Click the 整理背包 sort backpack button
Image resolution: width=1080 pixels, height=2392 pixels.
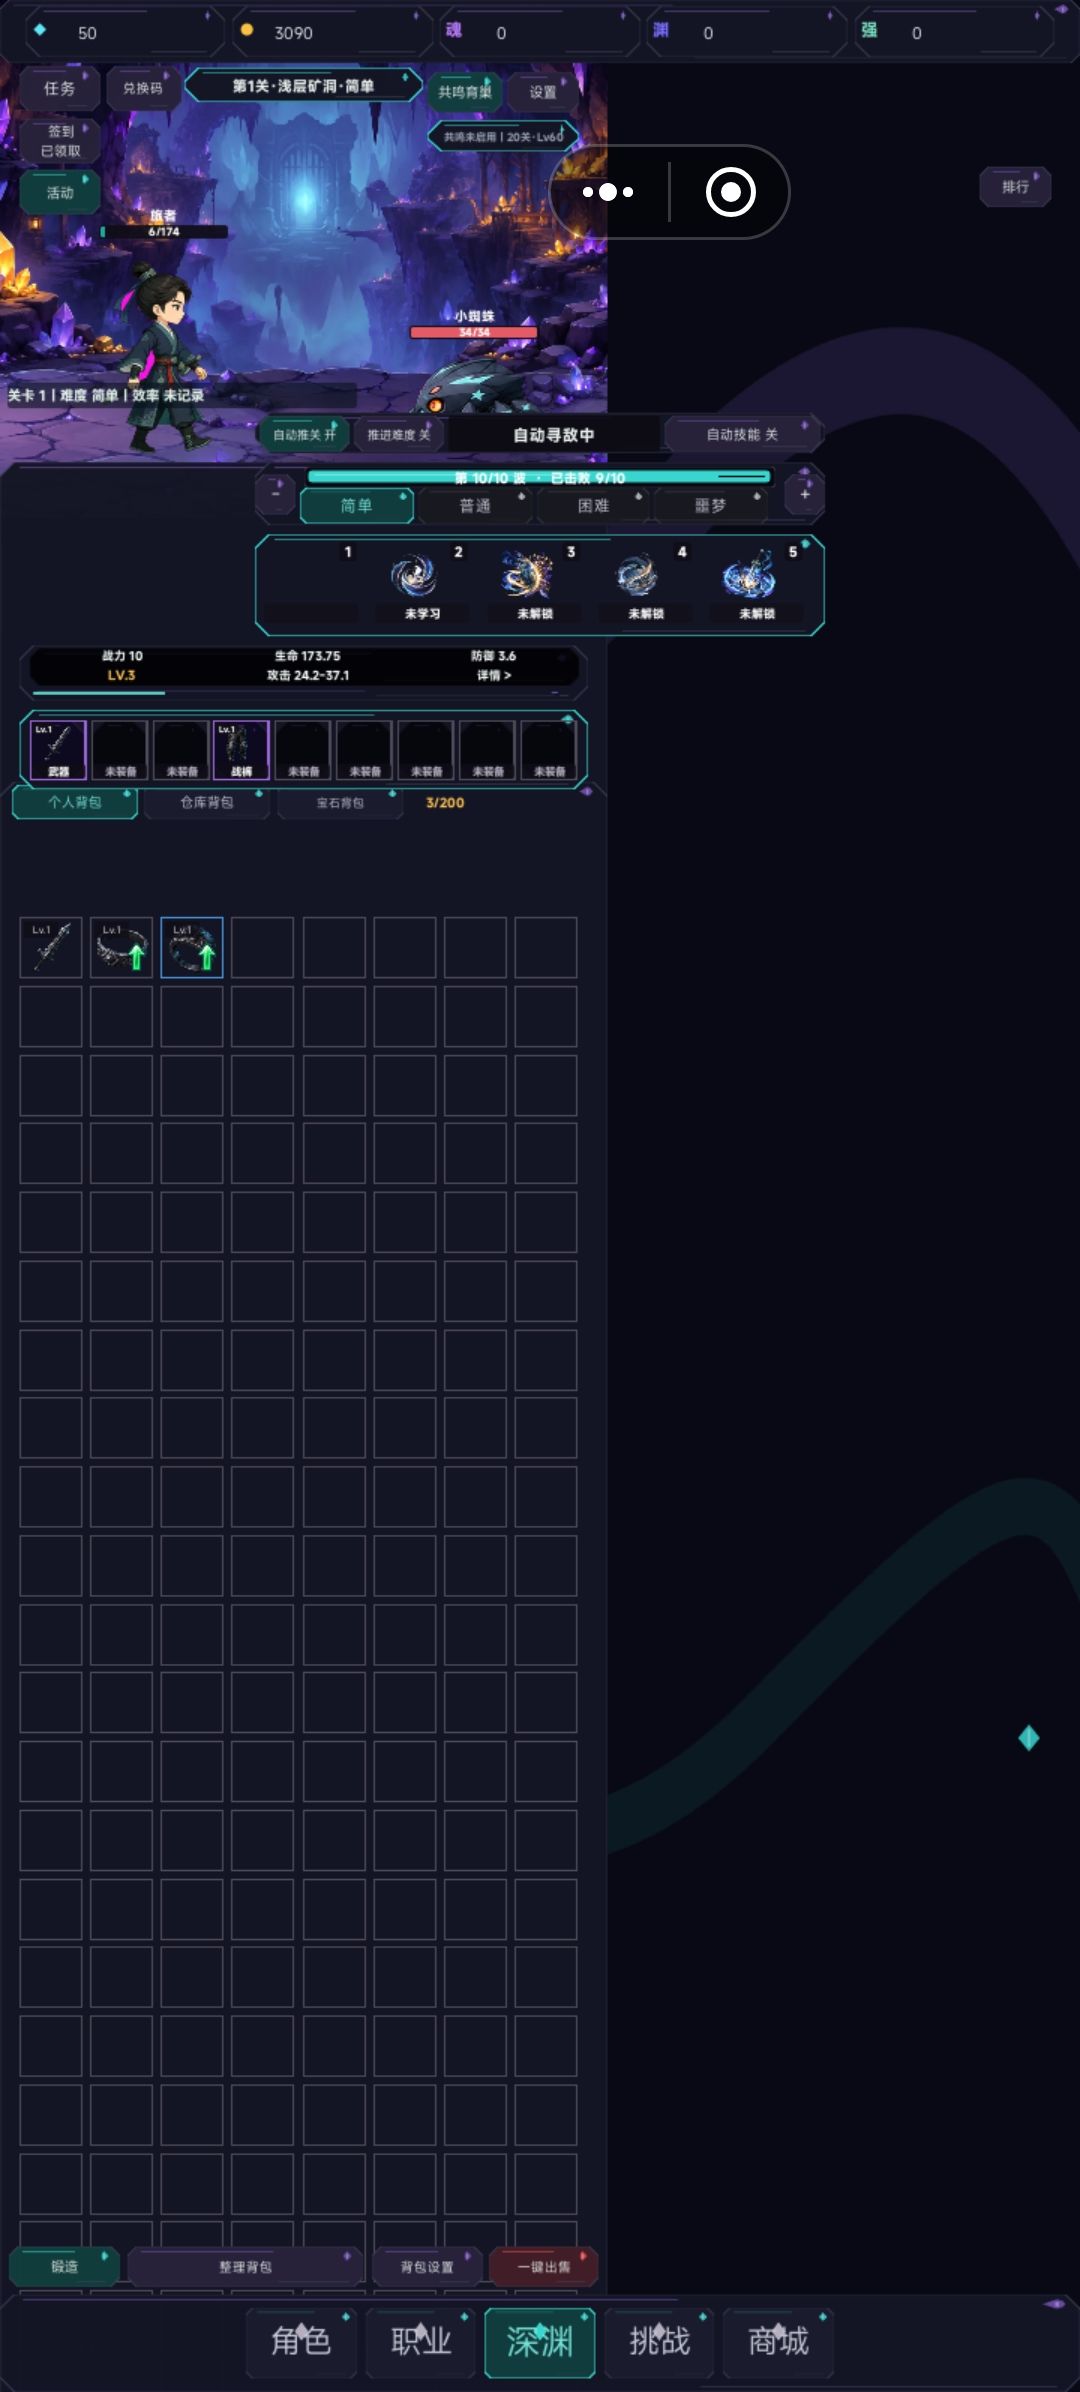click(x=245, y=2267)
